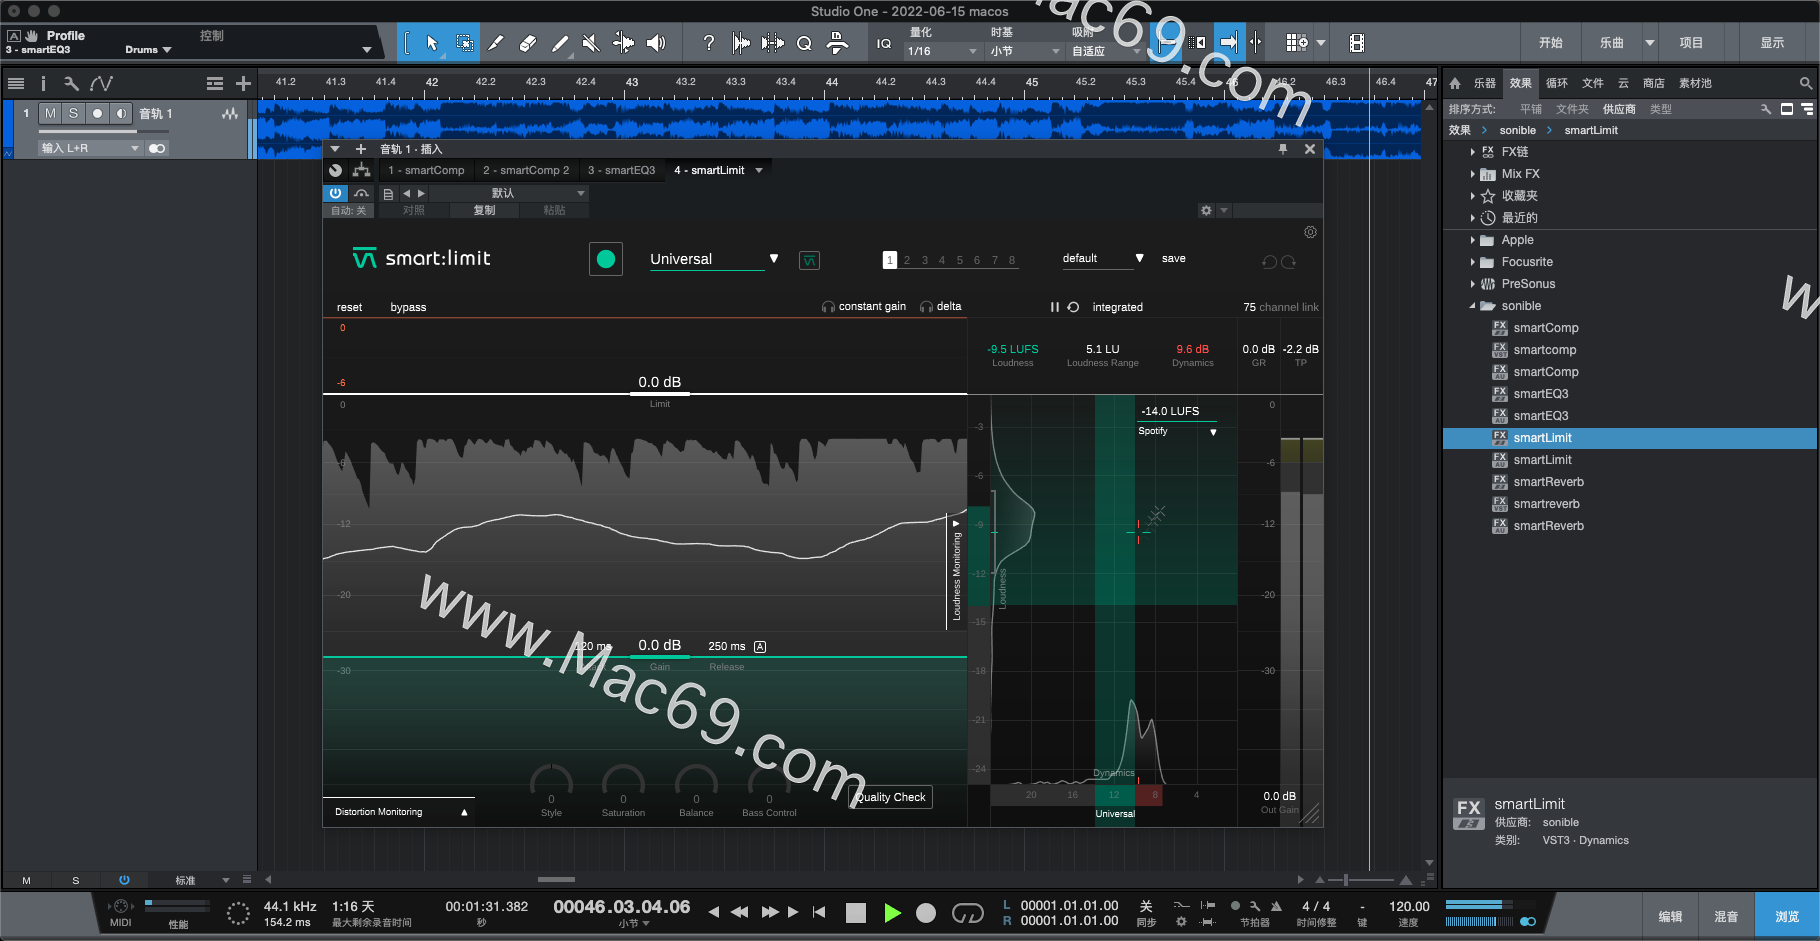Click browser search magnifier icon
Viewport: 1820px width, 941px height.
click(1805, 83)
